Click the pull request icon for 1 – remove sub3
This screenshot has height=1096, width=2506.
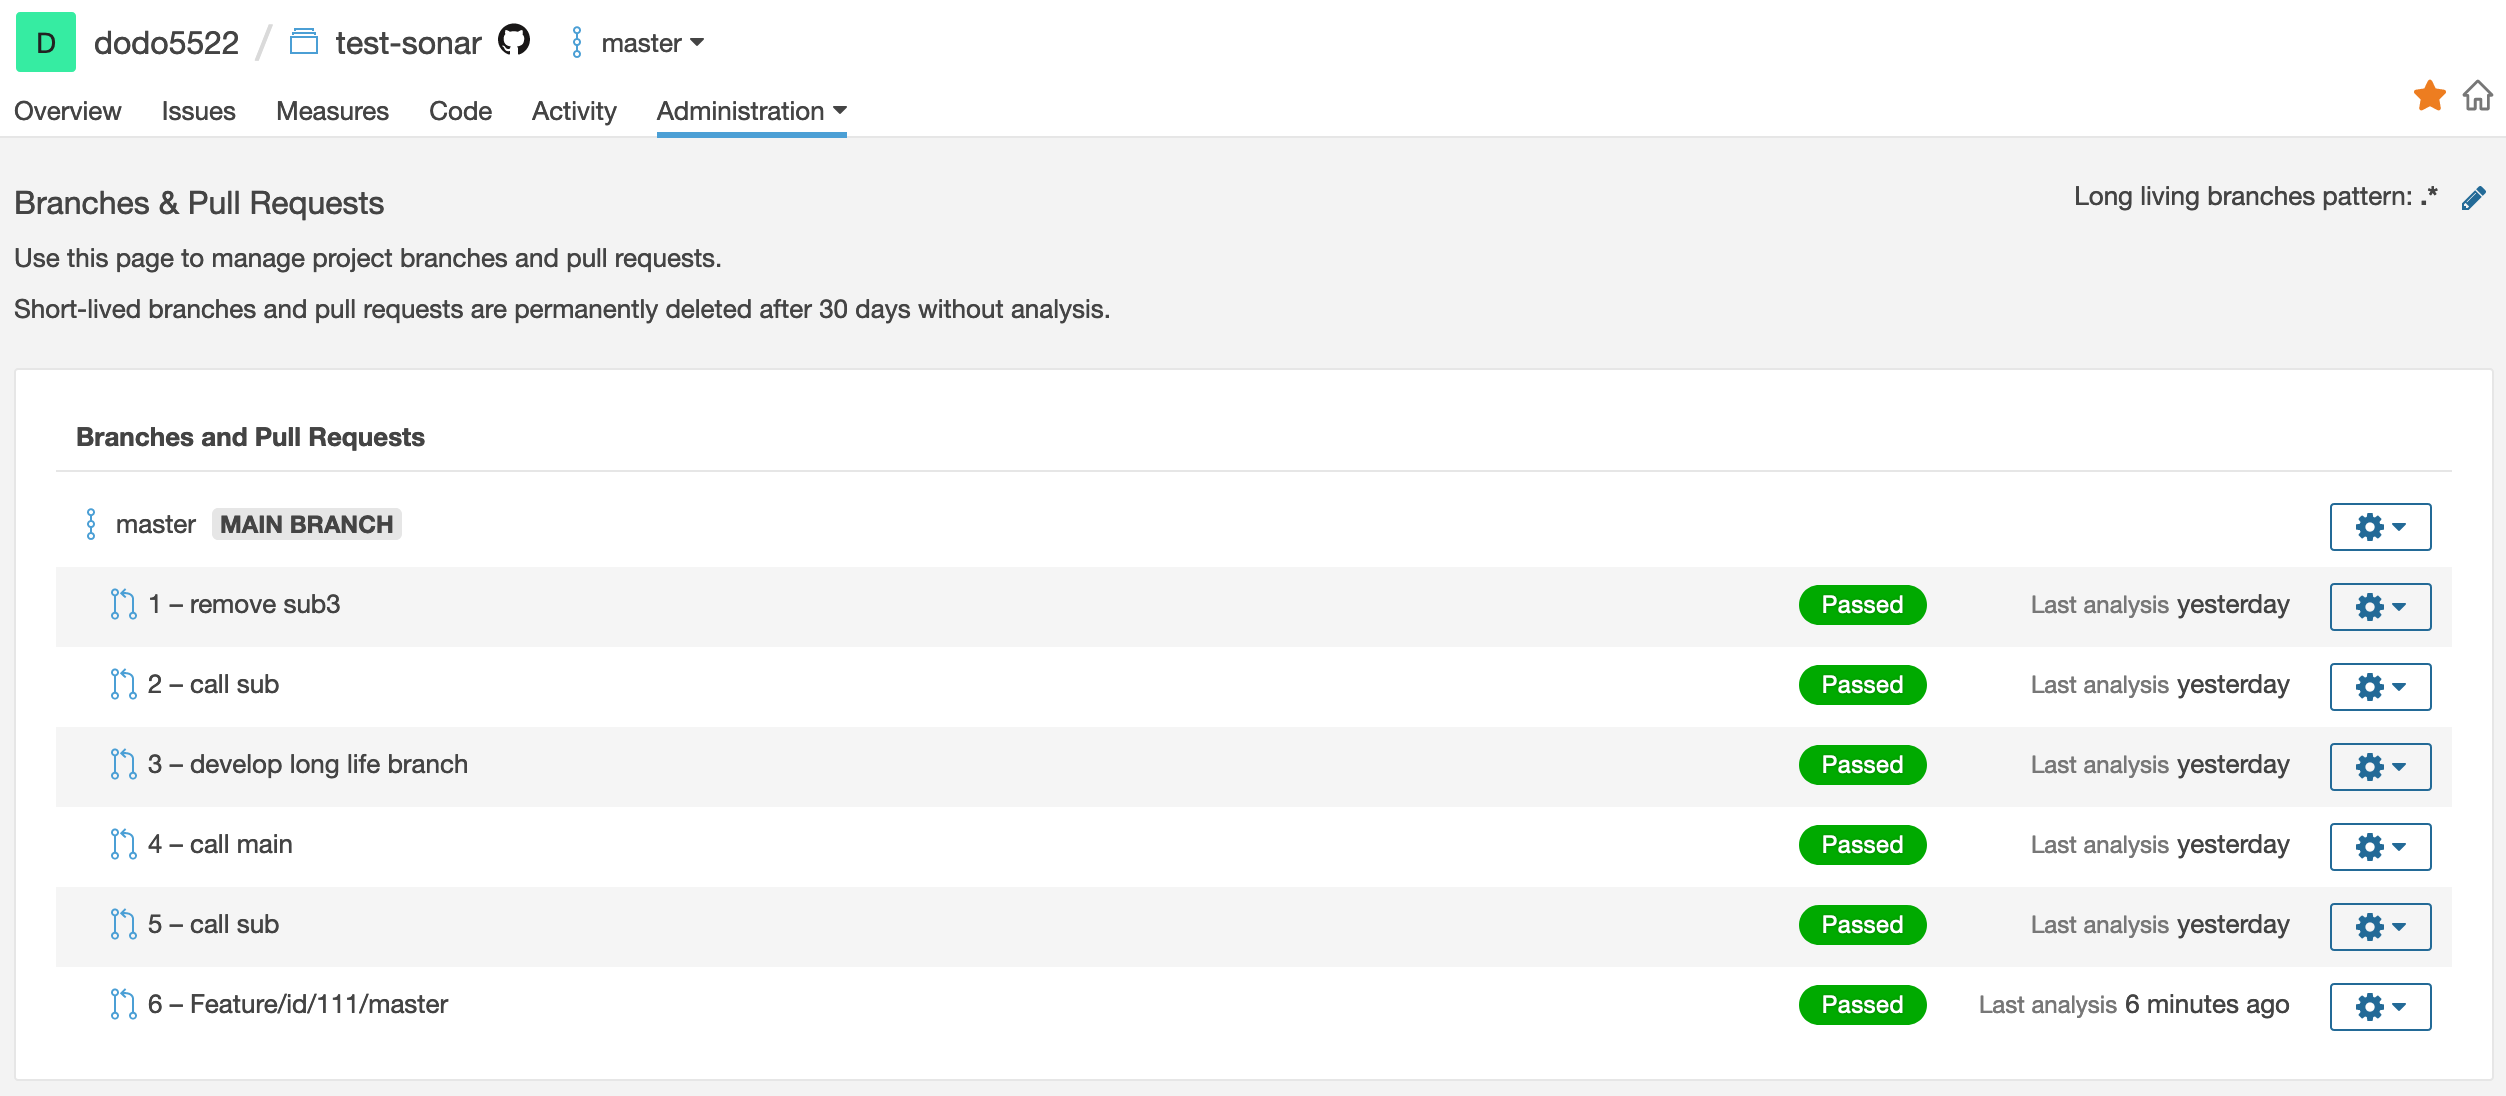point(123,604)
